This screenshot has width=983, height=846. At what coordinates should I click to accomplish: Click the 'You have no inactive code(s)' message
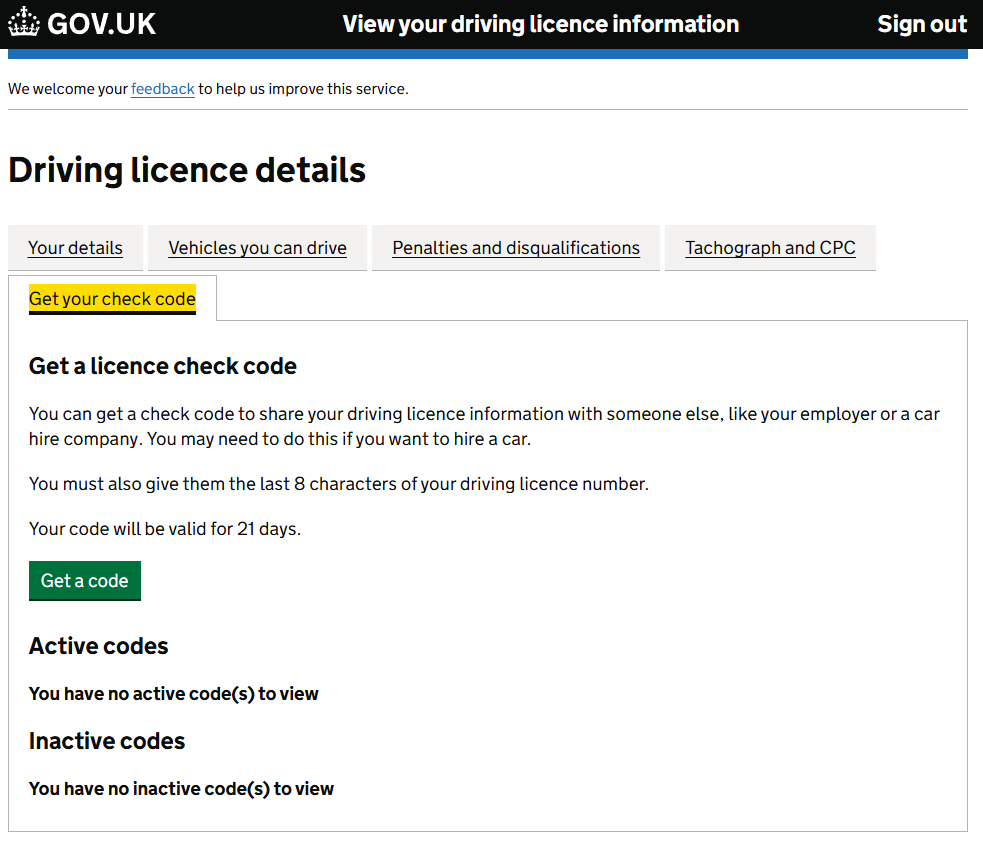(181, 789)
